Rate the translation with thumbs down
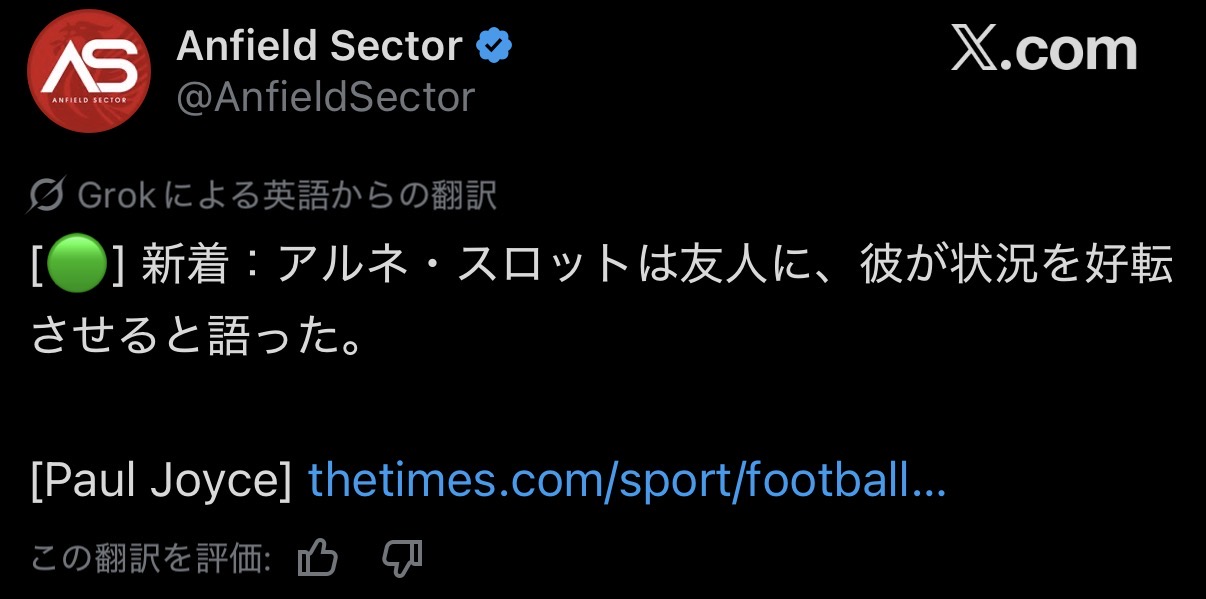Viewport: 1206px width, 599px height. pos(402,558)
